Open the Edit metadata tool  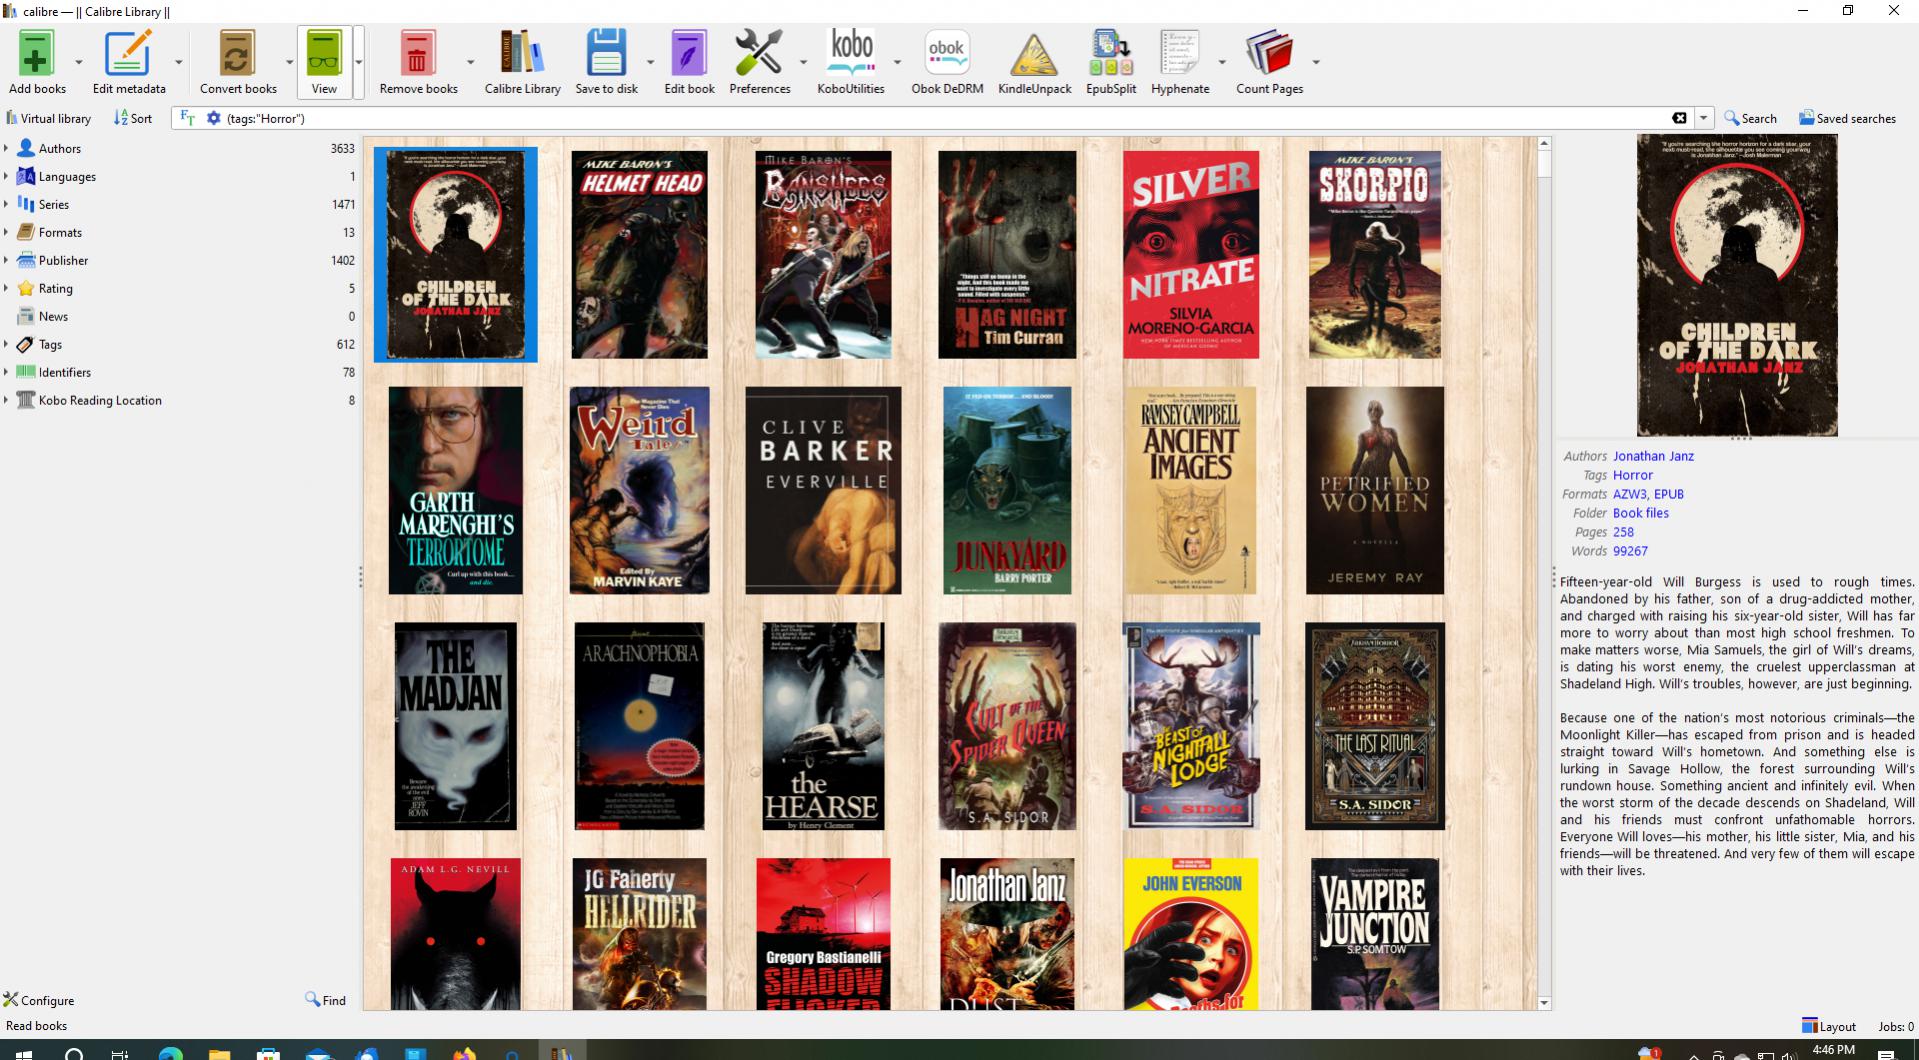click(x=128, y=55)
